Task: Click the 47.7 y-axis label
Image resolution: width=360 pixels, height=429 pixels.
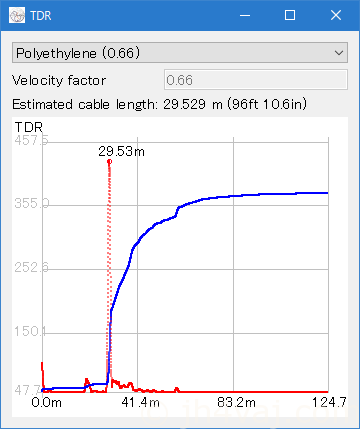Action: pos(28,390)
